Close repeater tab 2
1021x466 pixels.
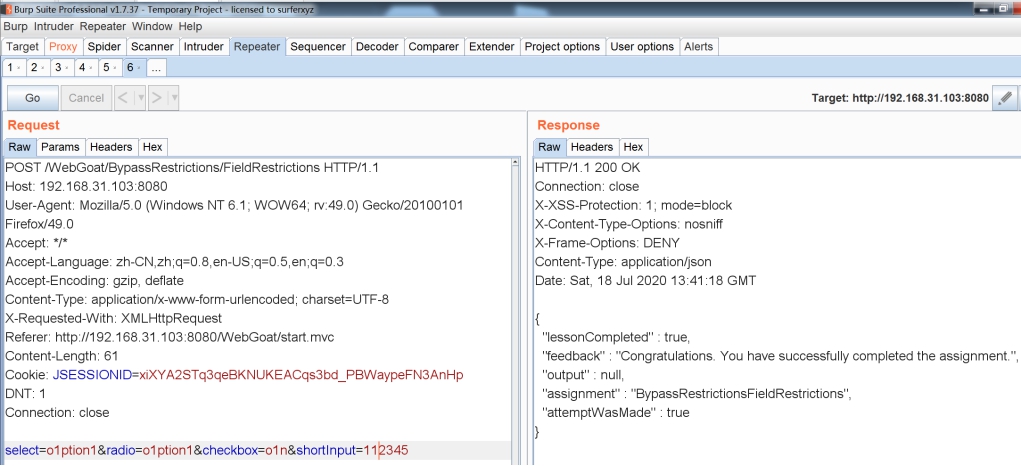(x=42, y=68)
